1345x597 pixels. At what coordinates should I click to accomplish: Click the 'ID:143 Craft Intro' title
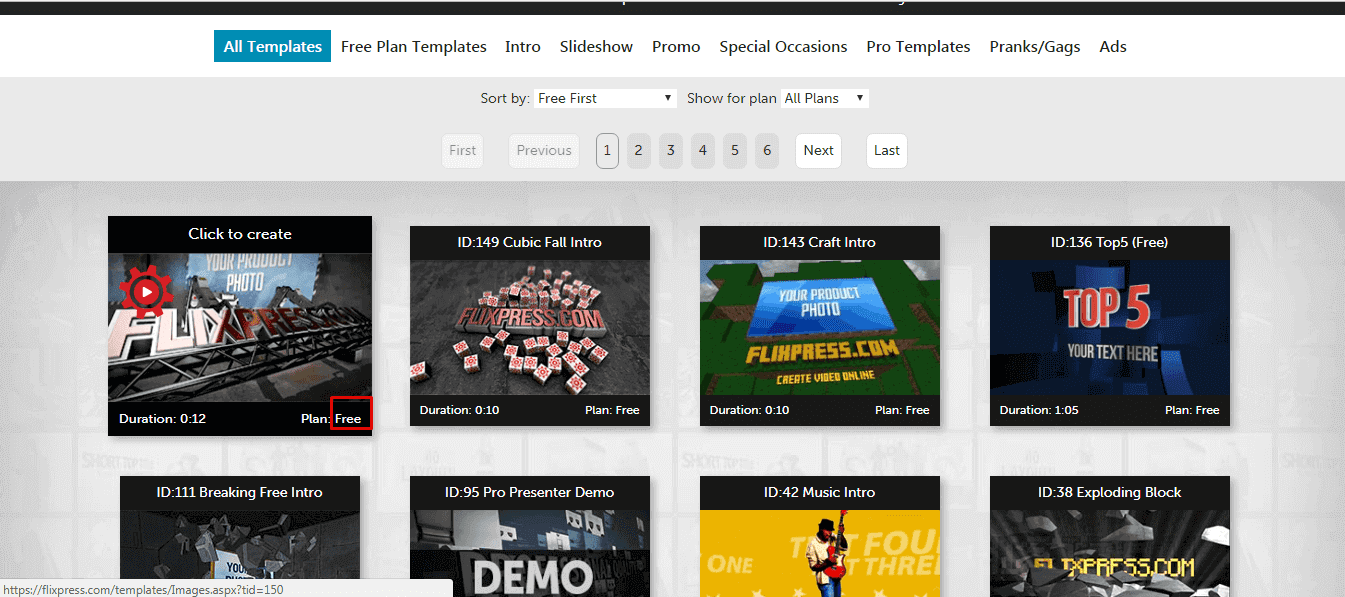[820, 242]
